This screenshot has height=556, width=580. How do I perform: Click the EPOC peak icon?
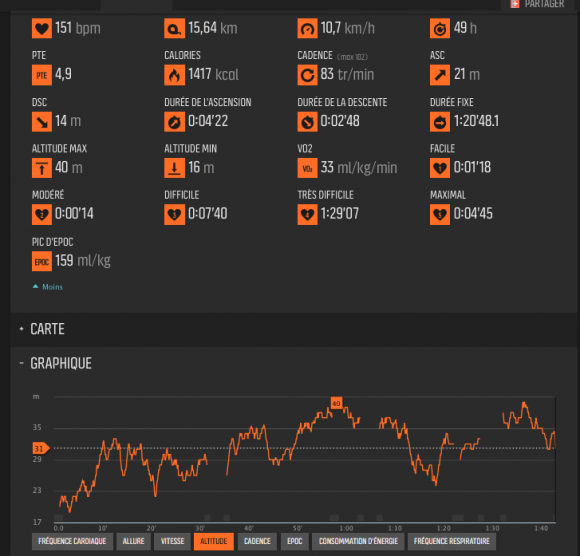click(41, 261)
